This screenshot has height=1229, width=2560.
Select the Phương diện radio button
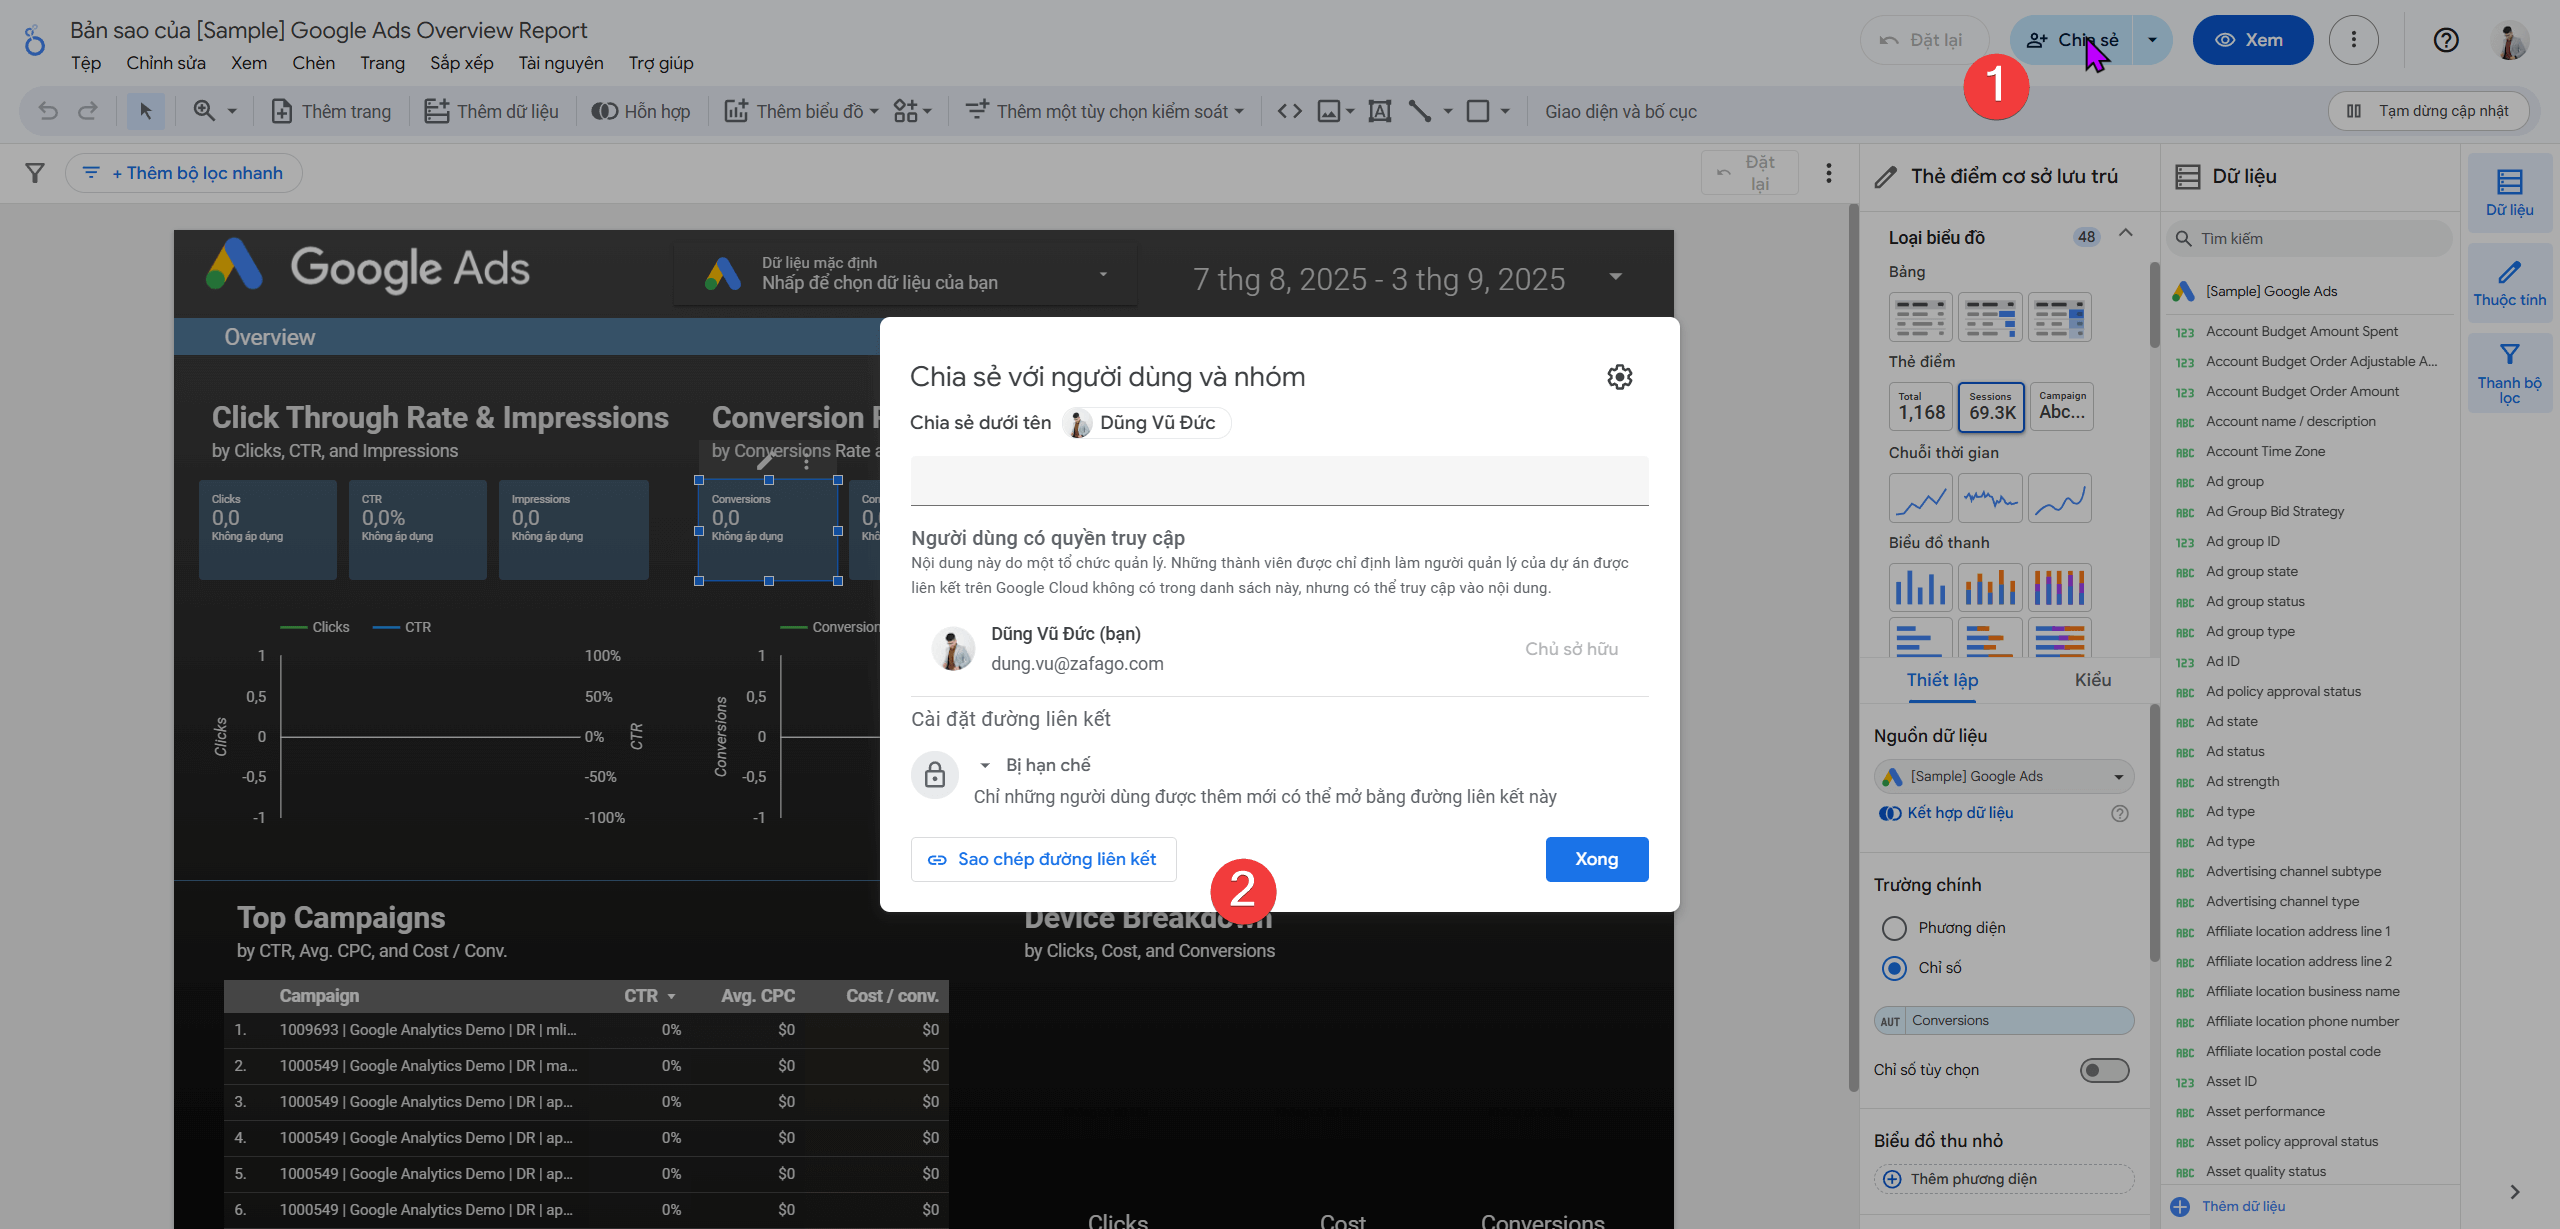coord(1894,928)
